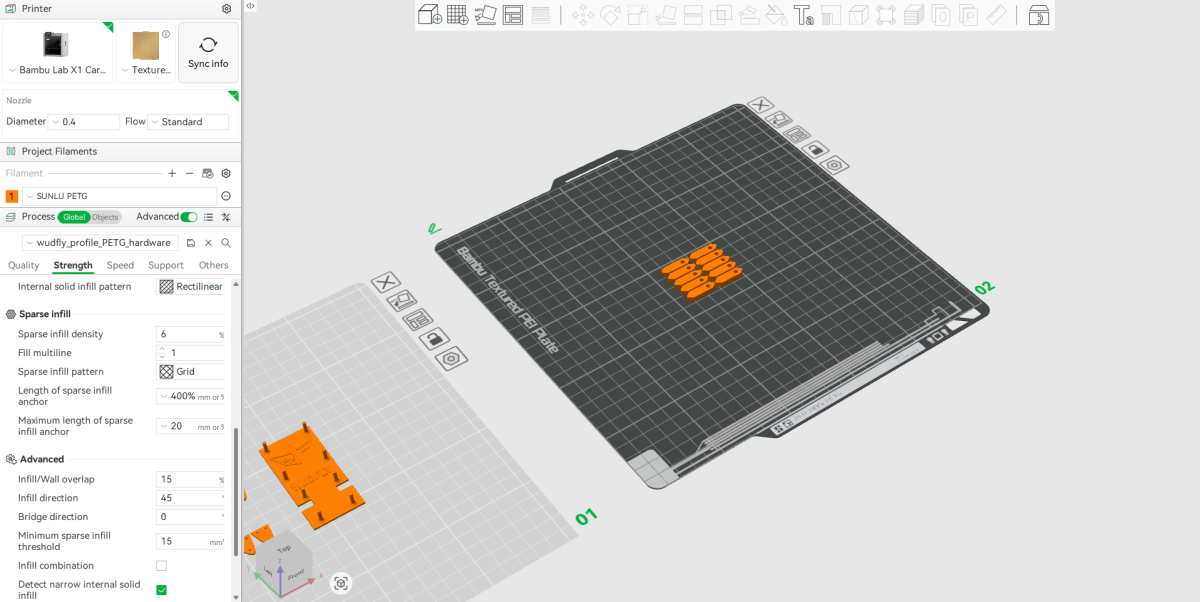Switch process scope to Global
The width and height of the screenshot is (1200, 602).
(x=74, y=217)
